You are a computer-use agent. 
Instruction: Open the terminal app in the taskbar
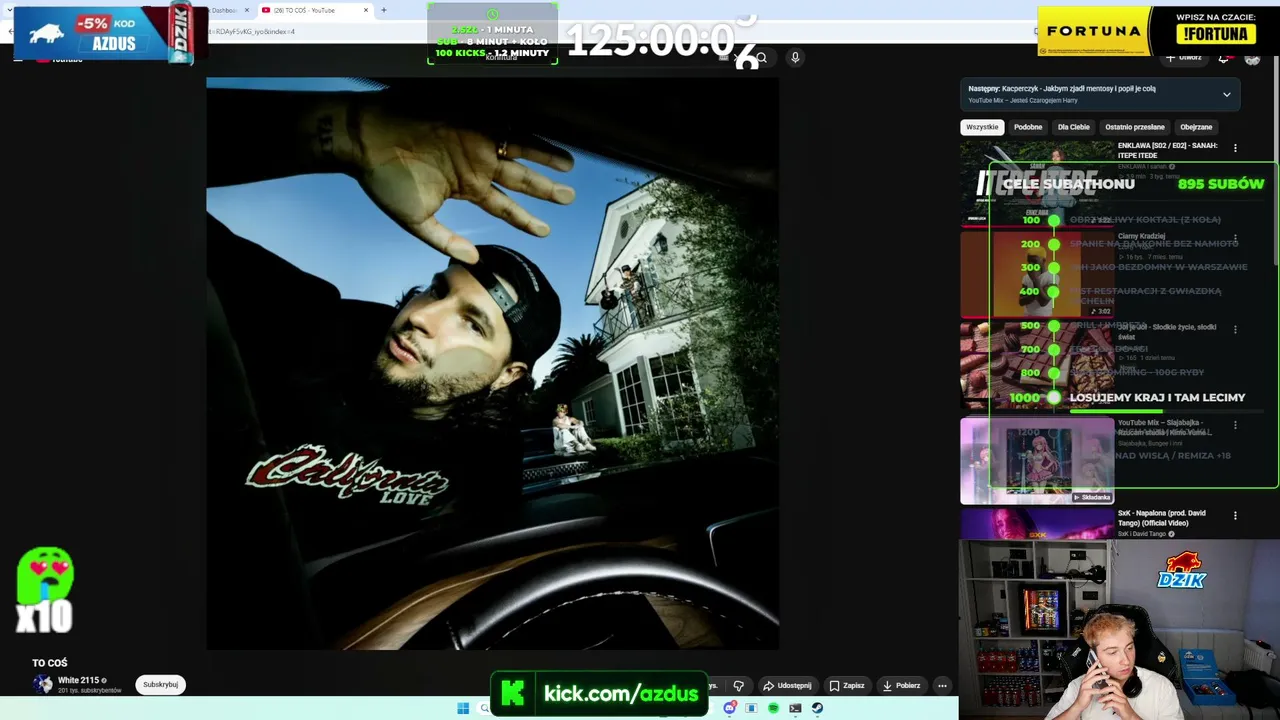(x=795, y=708)
